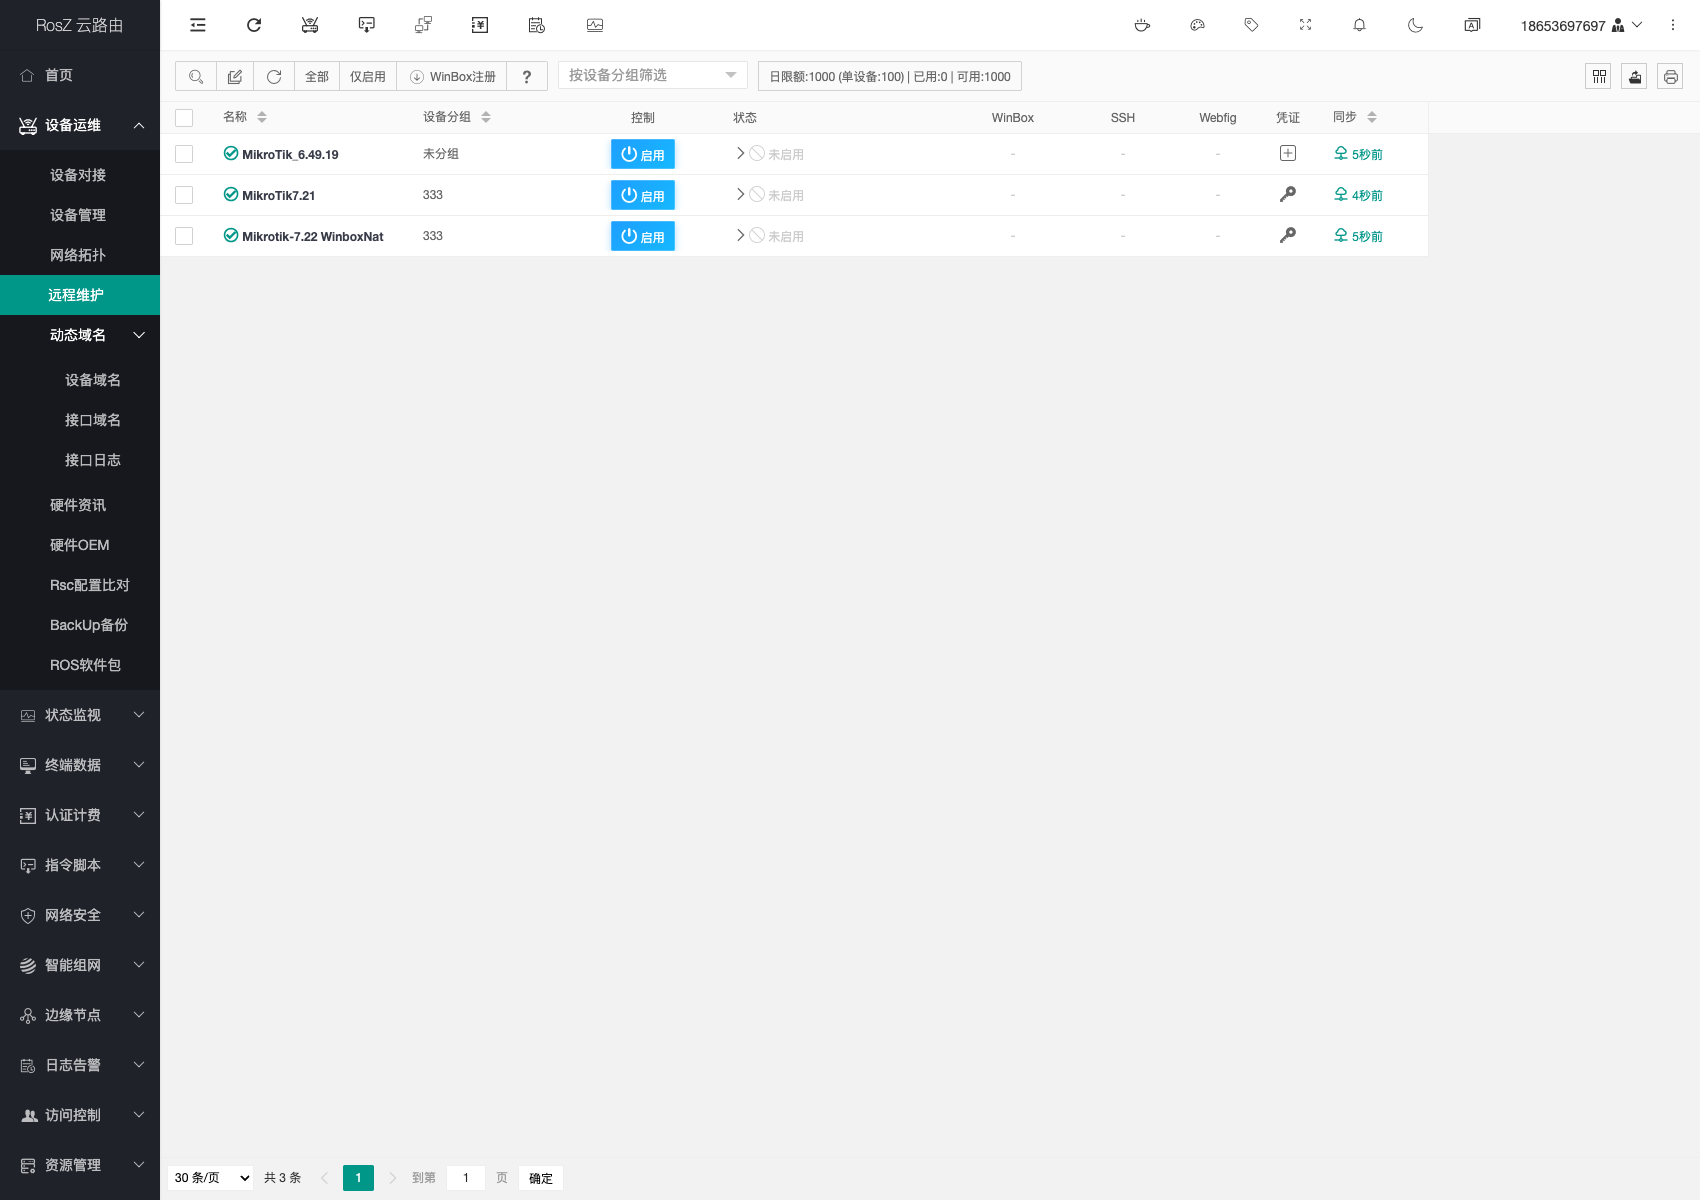Select 网络拓扑 from sidebar menu
Viewport: 1700px width, 1200px height.
pos(78,255)
